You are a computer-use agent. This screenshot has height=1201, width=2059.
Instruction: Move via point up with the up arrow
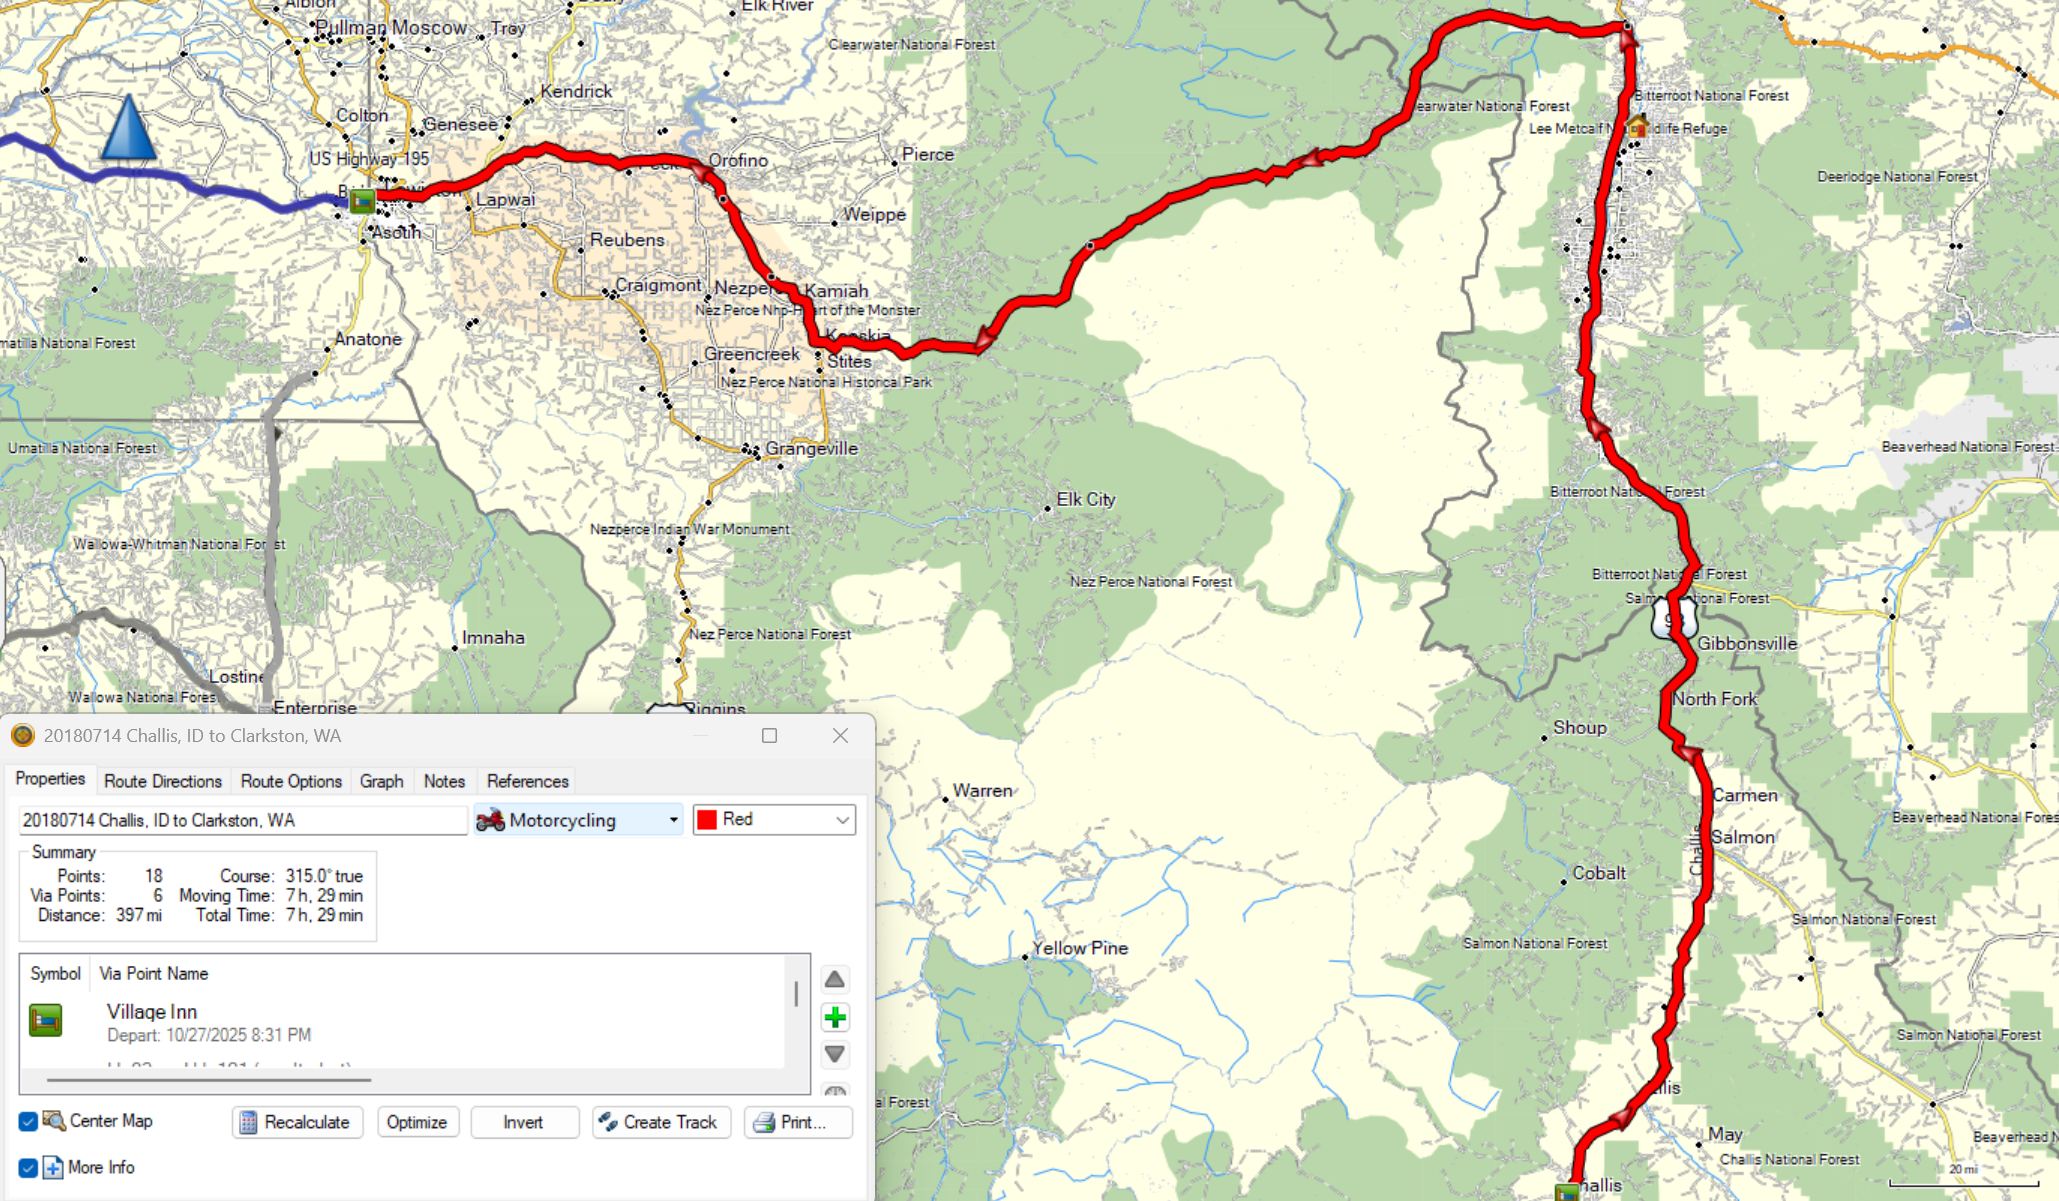coord(835,980)
